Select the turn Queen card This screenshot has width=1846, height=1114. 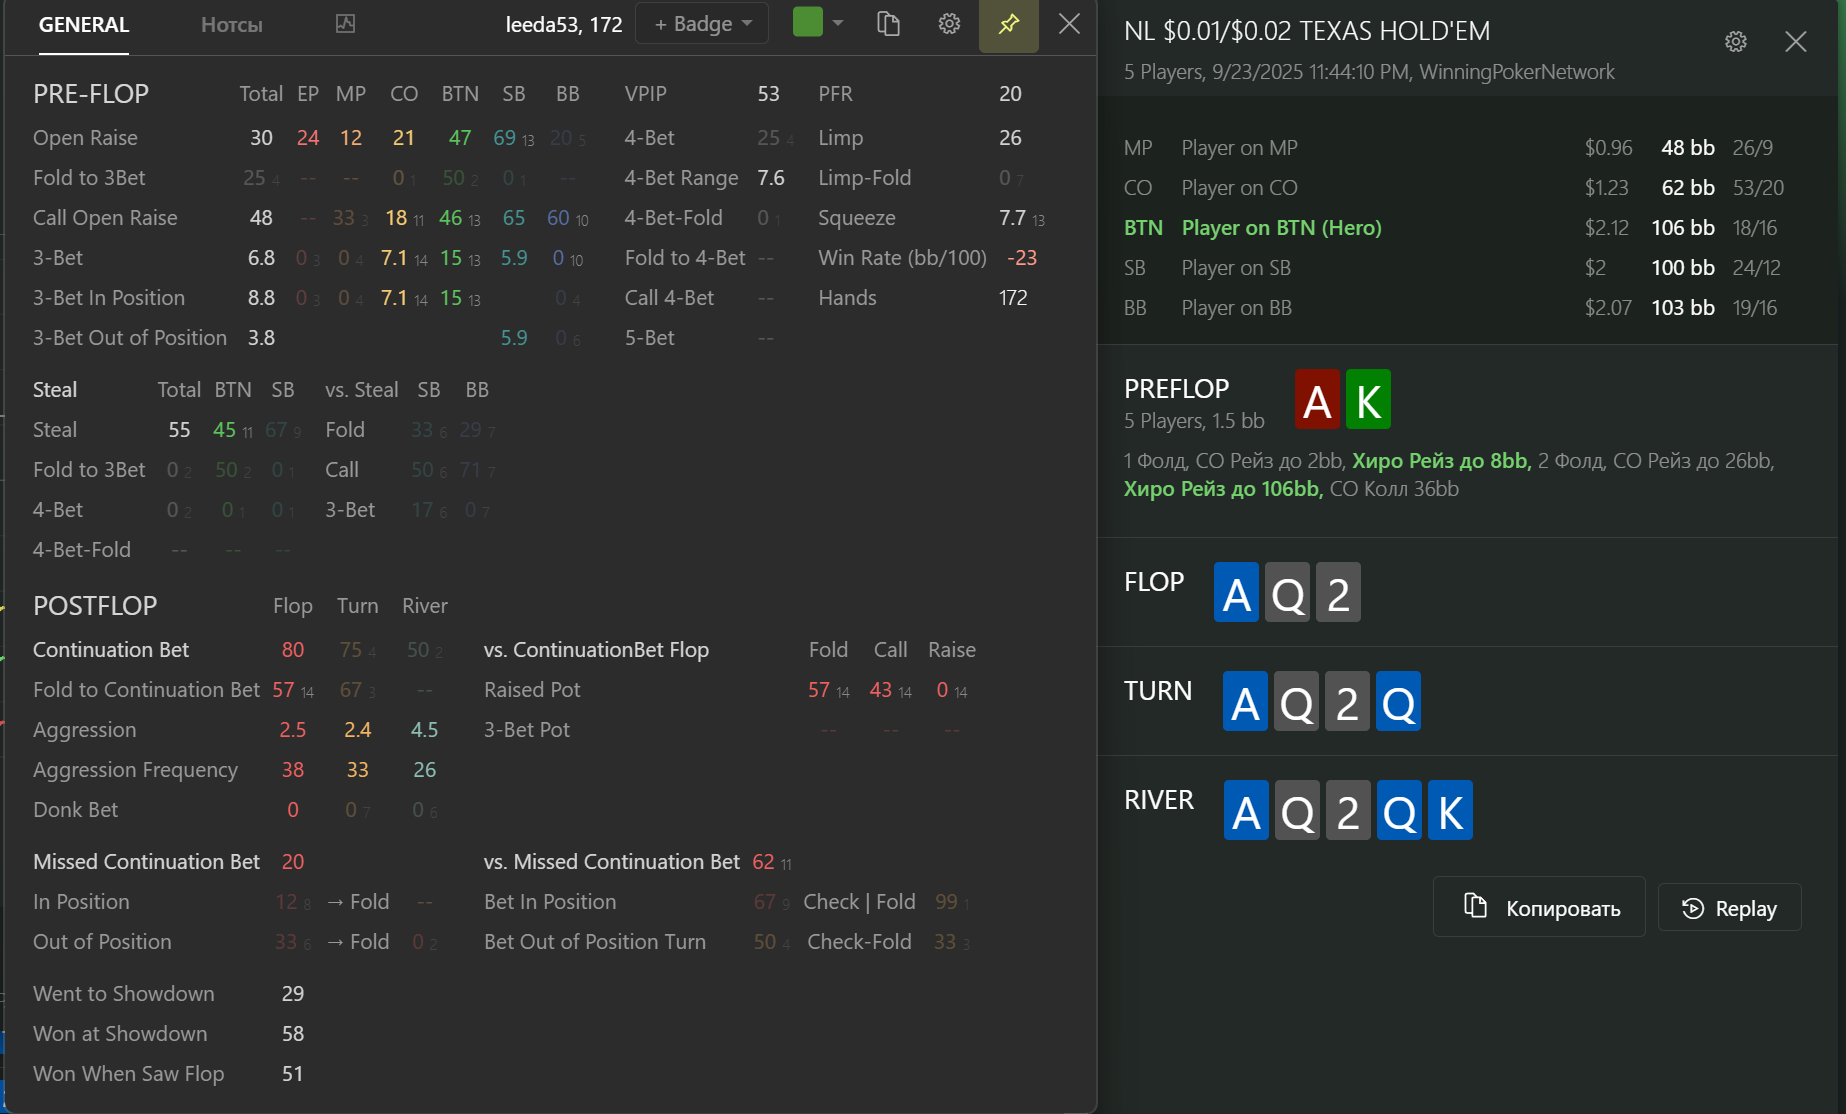pyautogui.click(x=1398, y=701)
